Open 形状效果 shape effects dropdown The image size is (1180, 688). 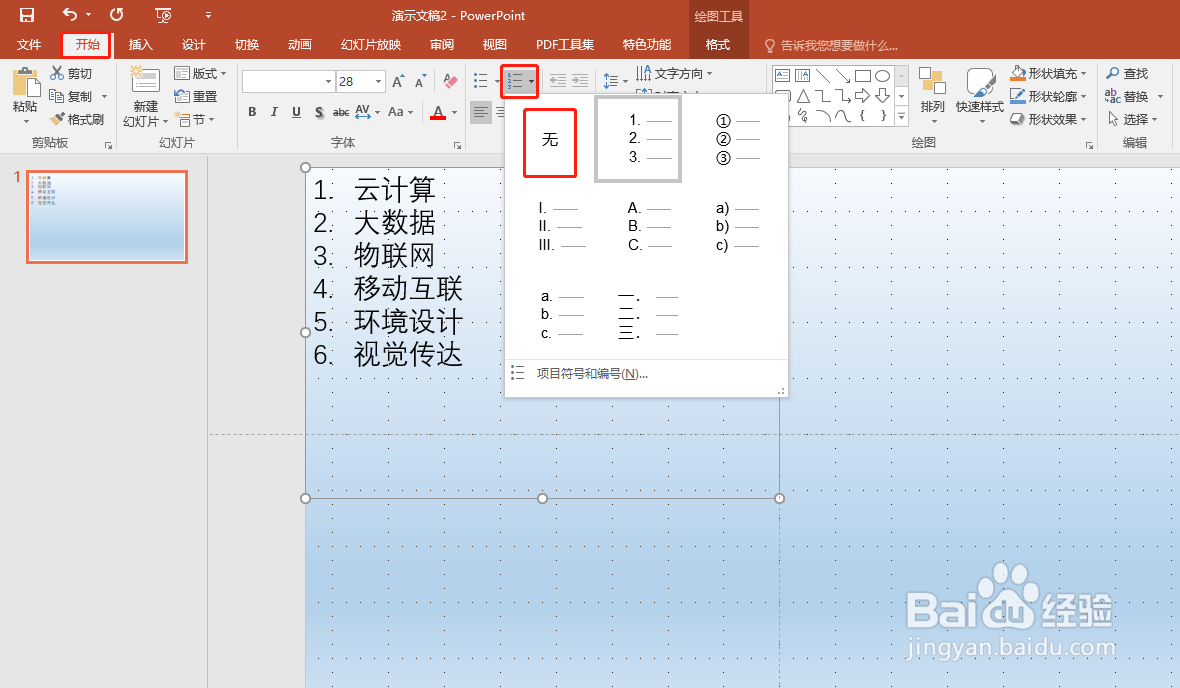click(1049, 119)
